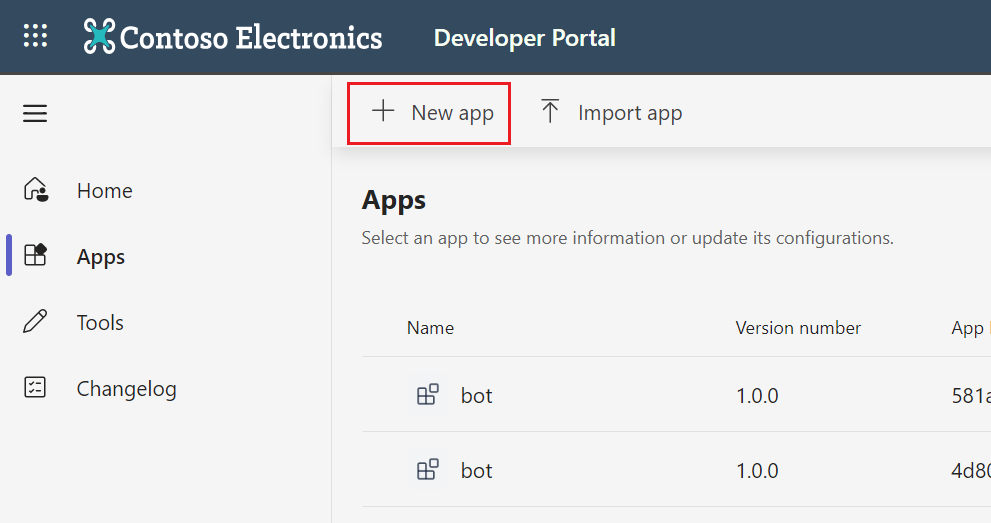This screenshot has height=523, width=991.
Task: Click app icon of first bot row
Action: tap(428, 395)
